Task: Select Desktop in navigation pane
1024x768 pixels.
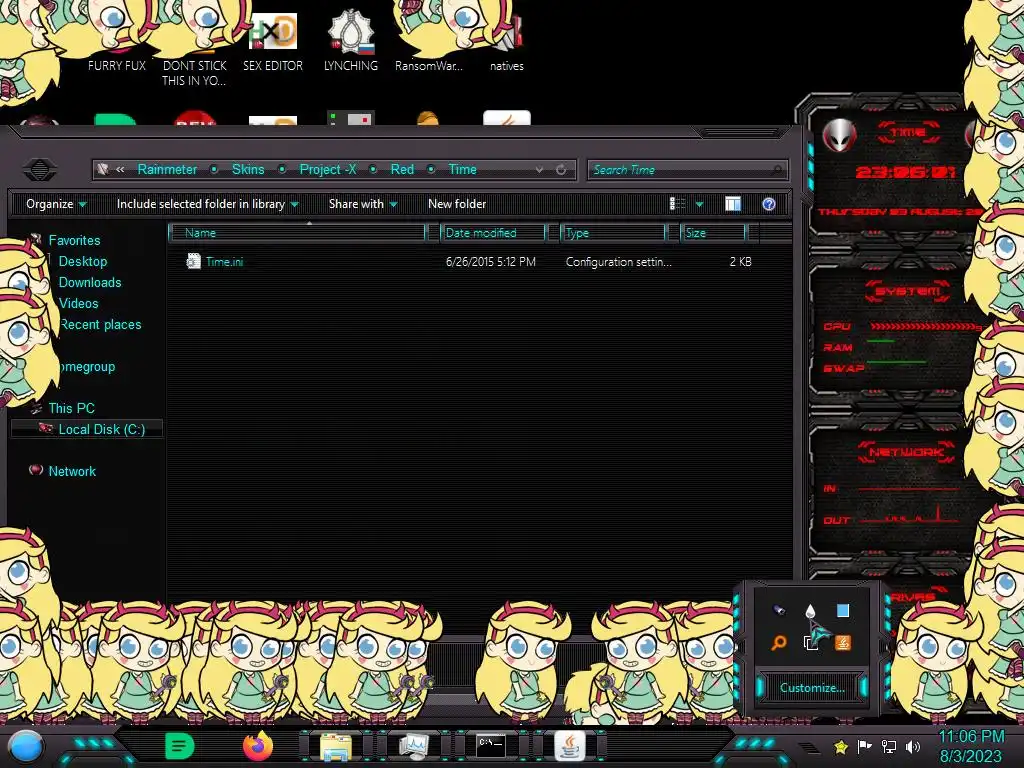Action: pos(83,261)
